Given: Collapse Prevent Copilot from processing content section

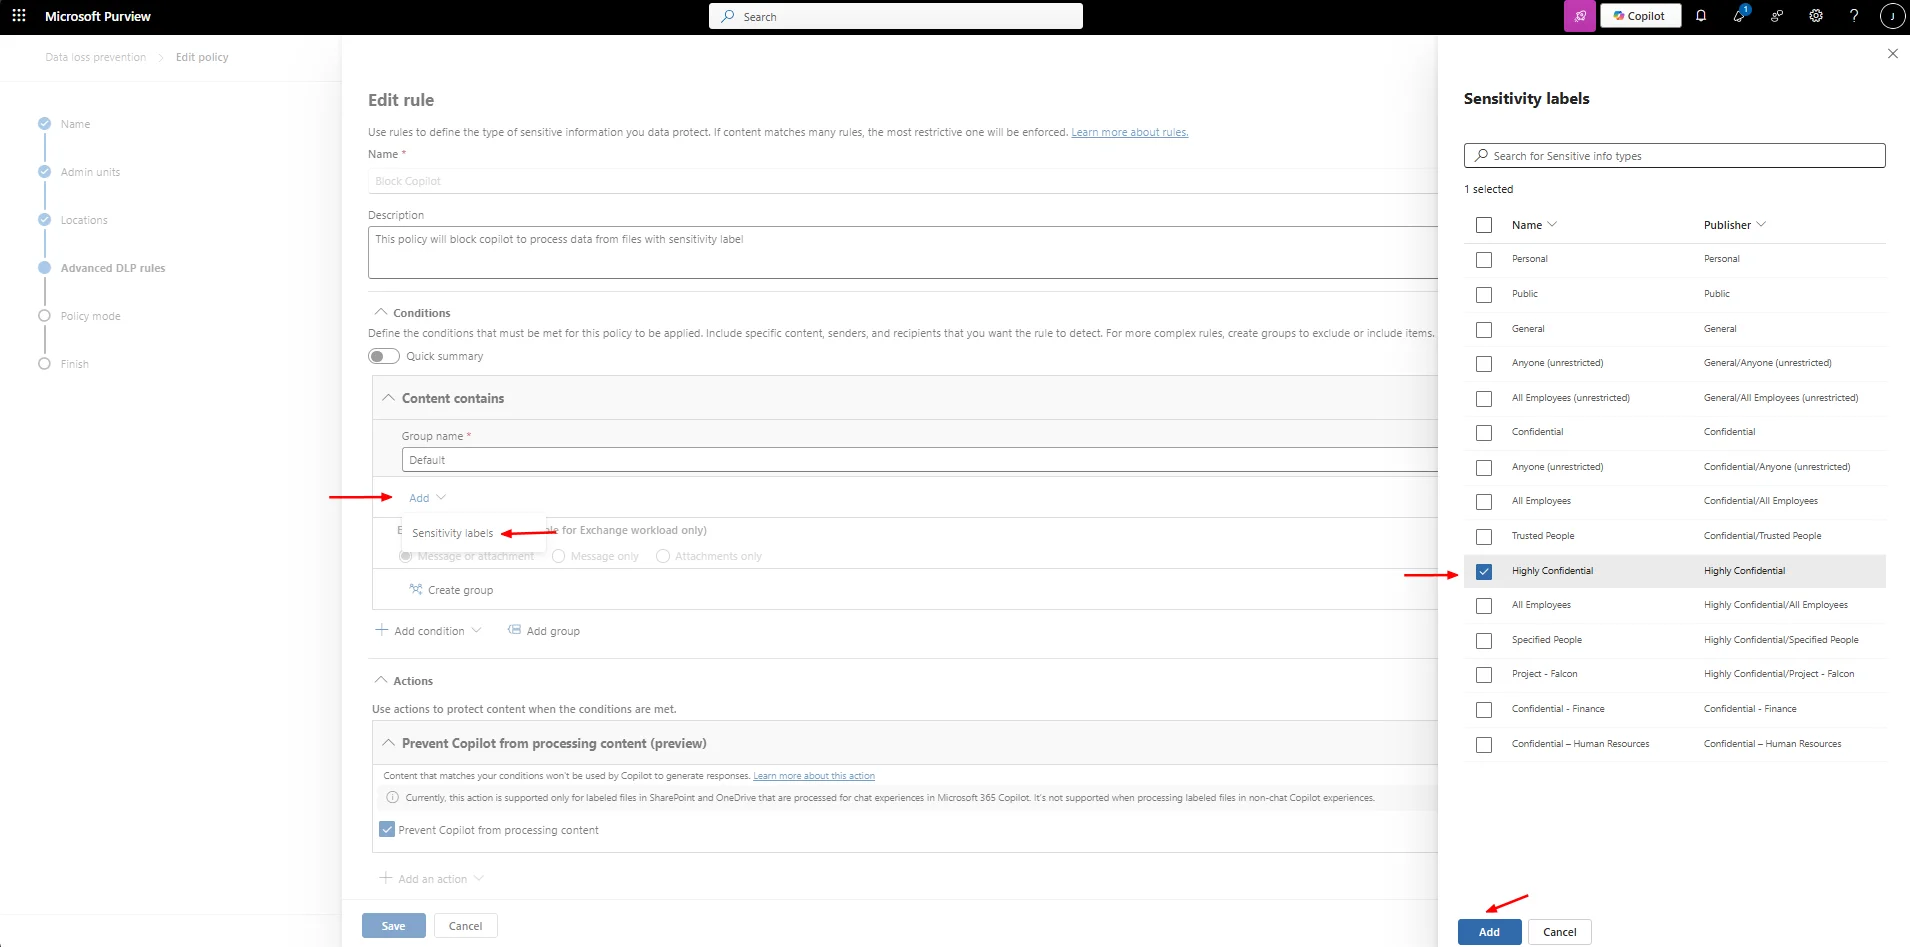Looking at the screenshot, I should click(x=389, y=742).
